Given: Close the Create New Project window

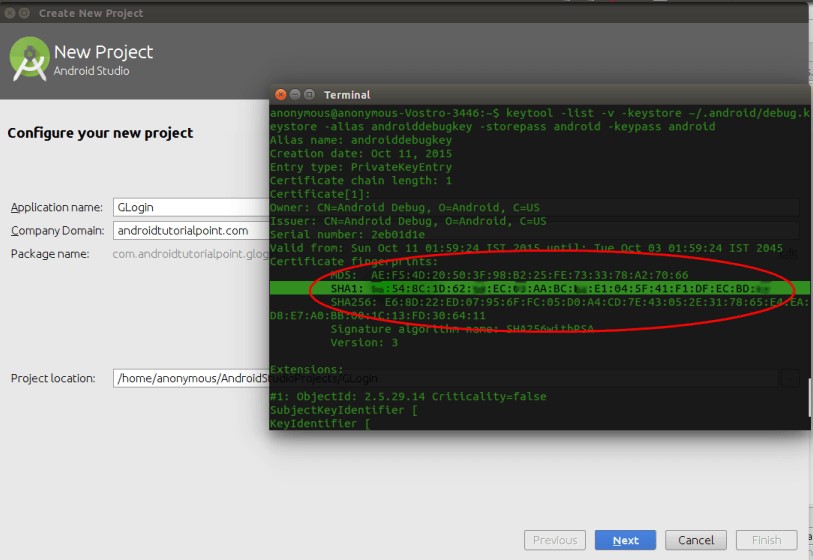Looking at the screenshot, I should (9, 13).
